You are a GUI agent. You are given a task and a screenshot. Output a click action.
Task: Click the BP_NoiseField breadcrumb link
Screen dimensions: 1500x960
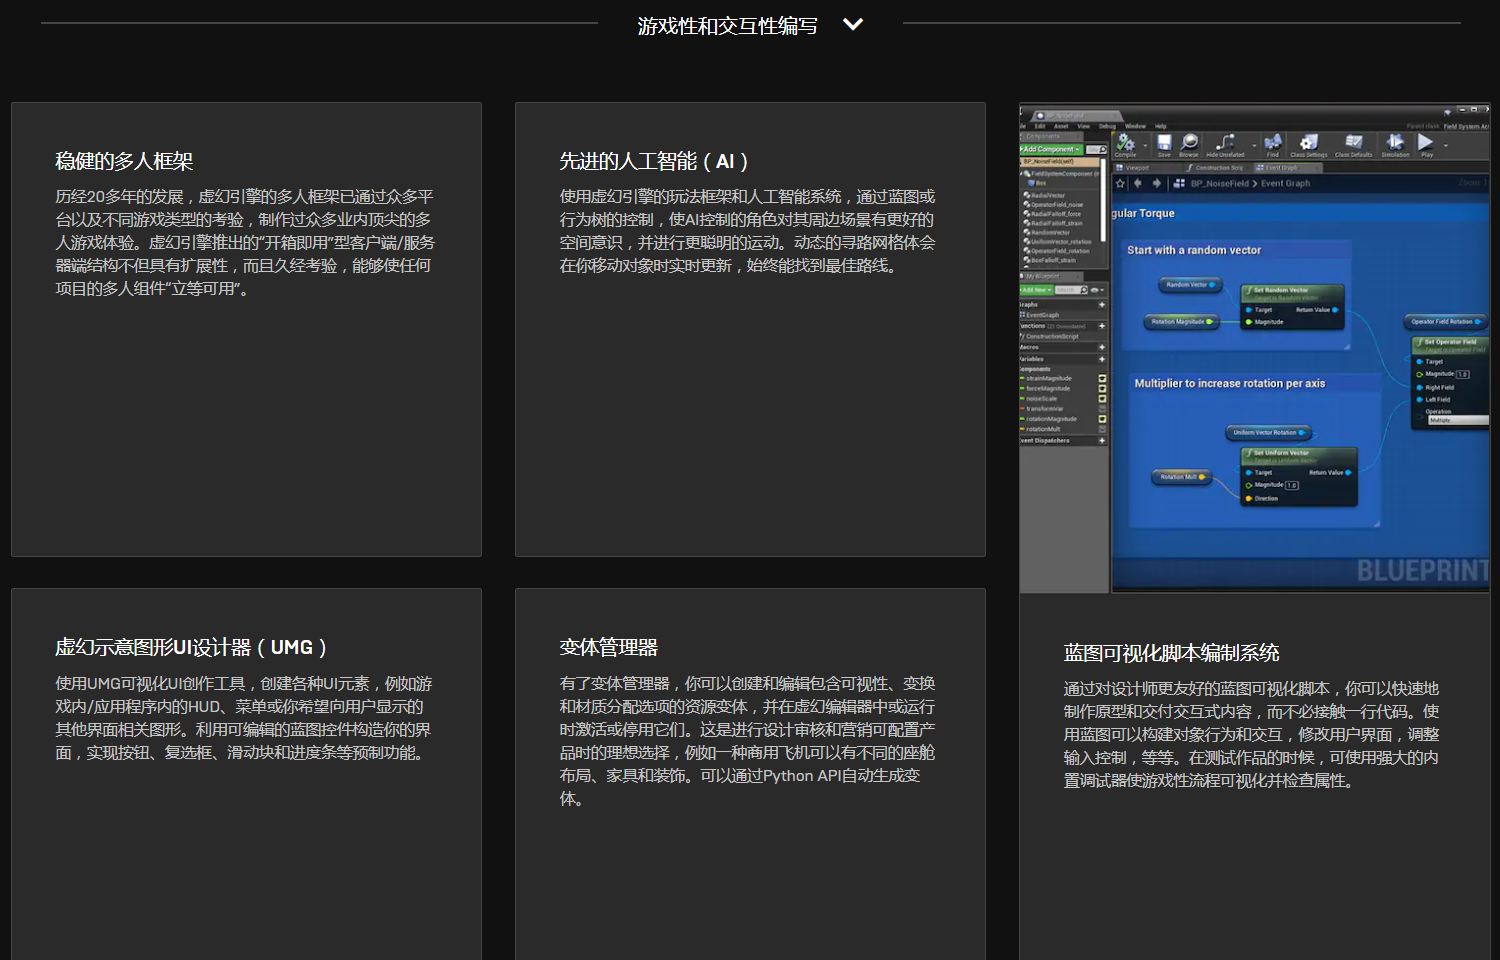1219,183
